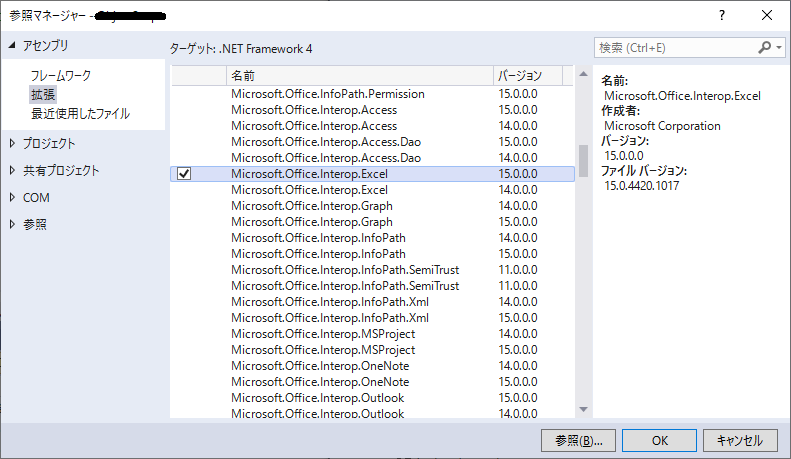Select フレームワーク under アセンブリ
Screen dimensions: 791x459
61,76
